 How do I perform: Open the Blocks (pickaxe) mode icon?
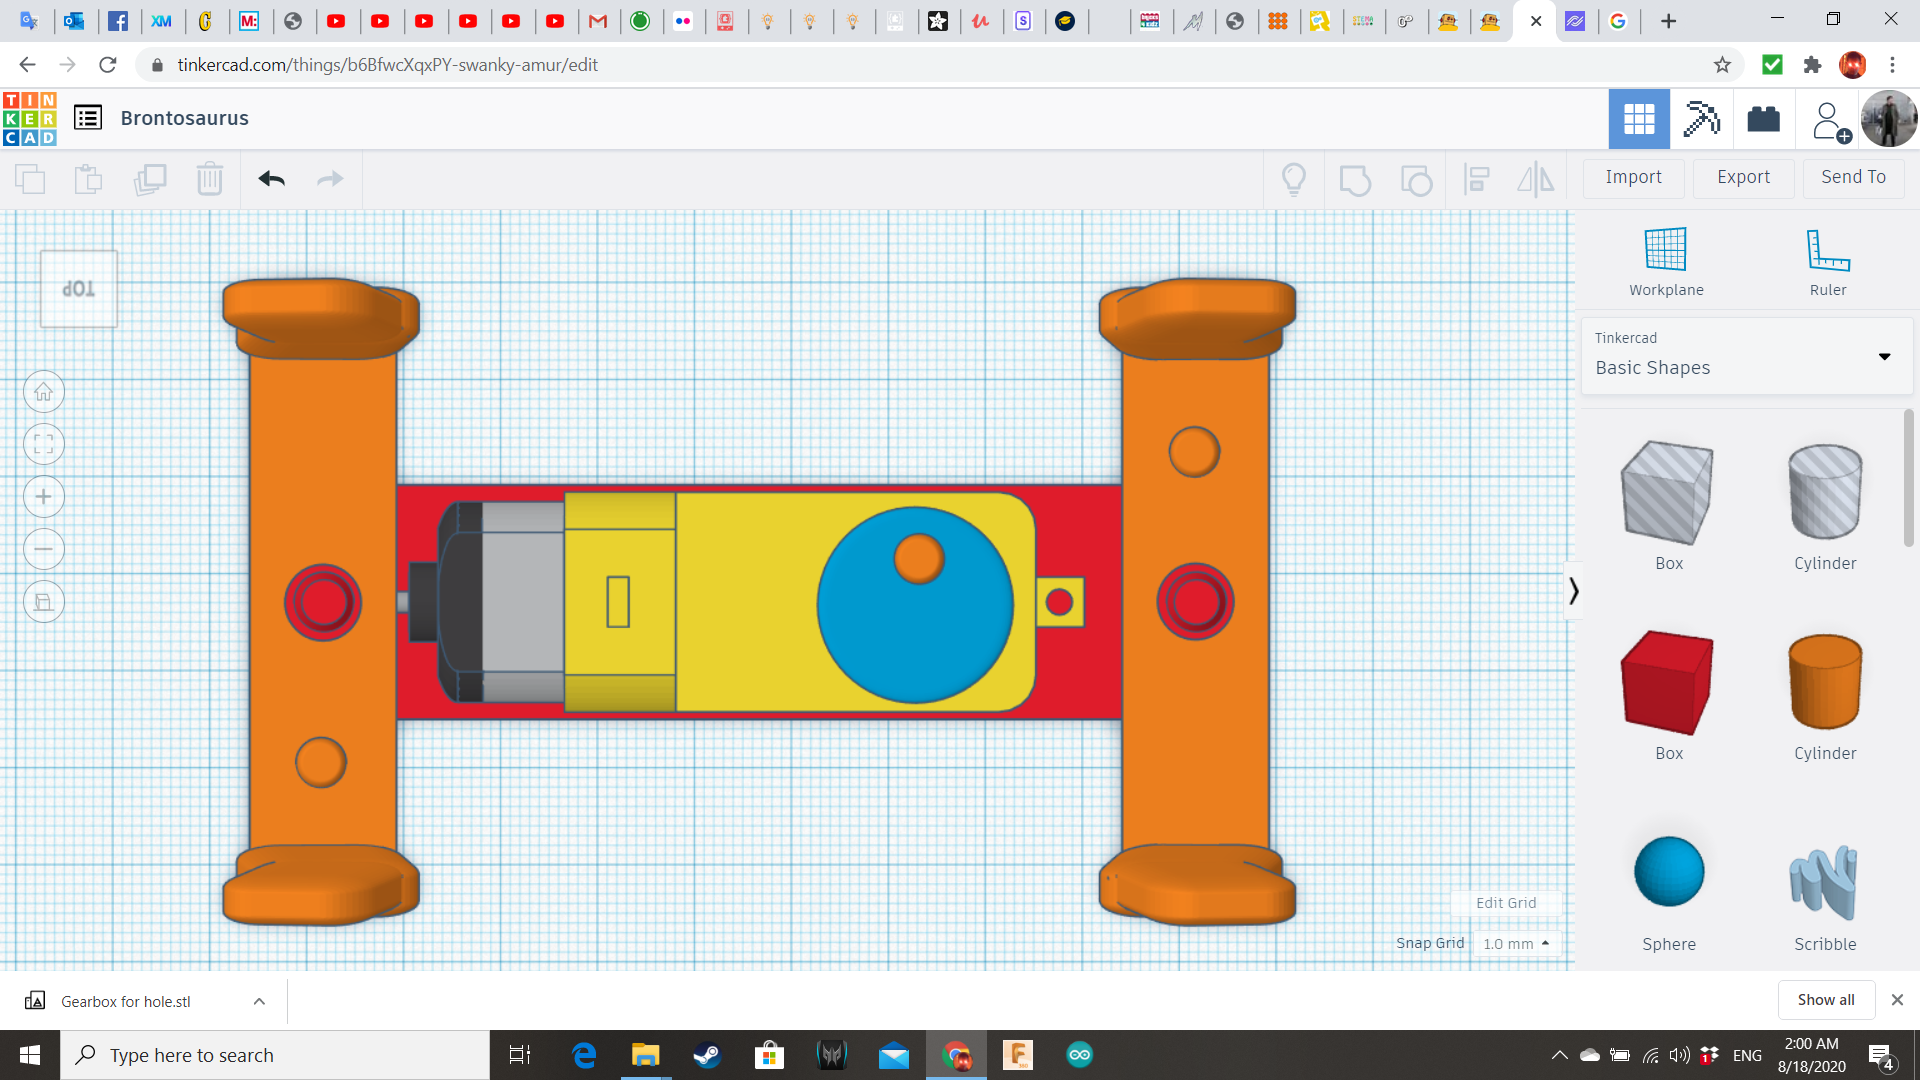point(1701,119)
